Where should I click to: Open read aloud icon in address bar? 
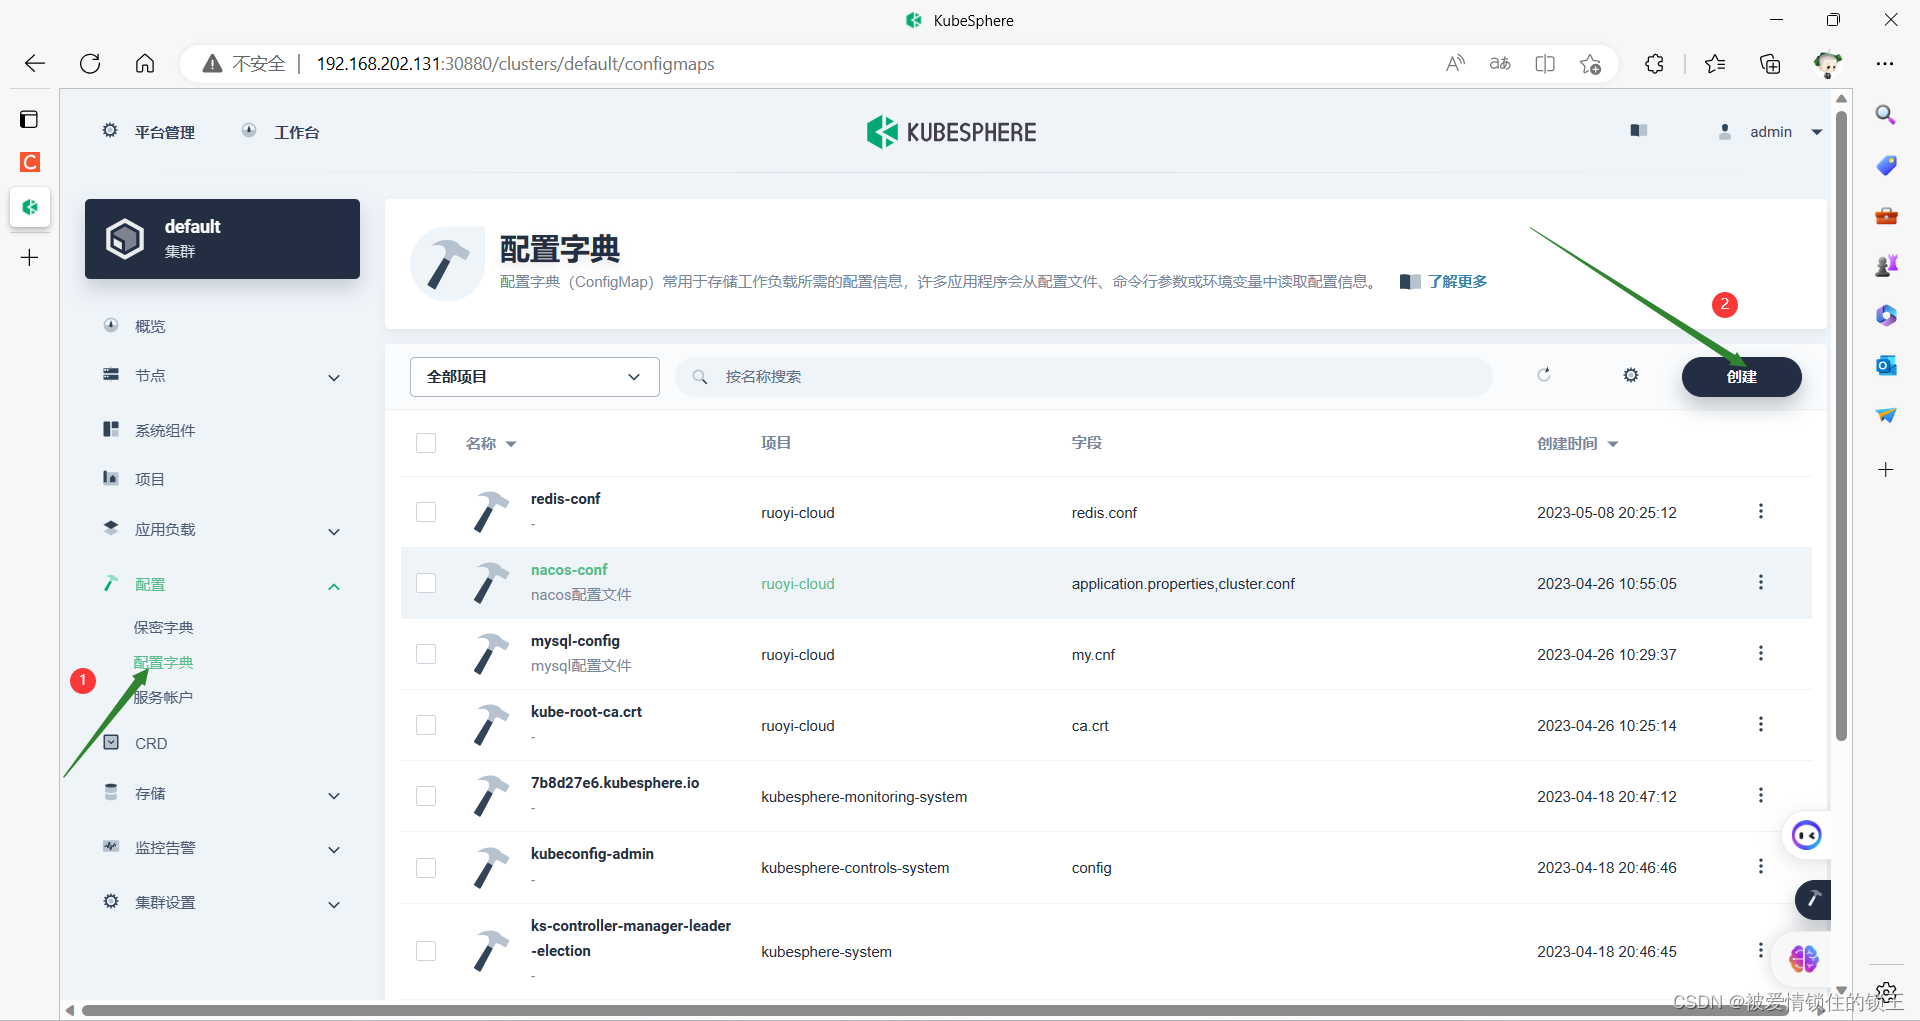(x=1455, y=64)
